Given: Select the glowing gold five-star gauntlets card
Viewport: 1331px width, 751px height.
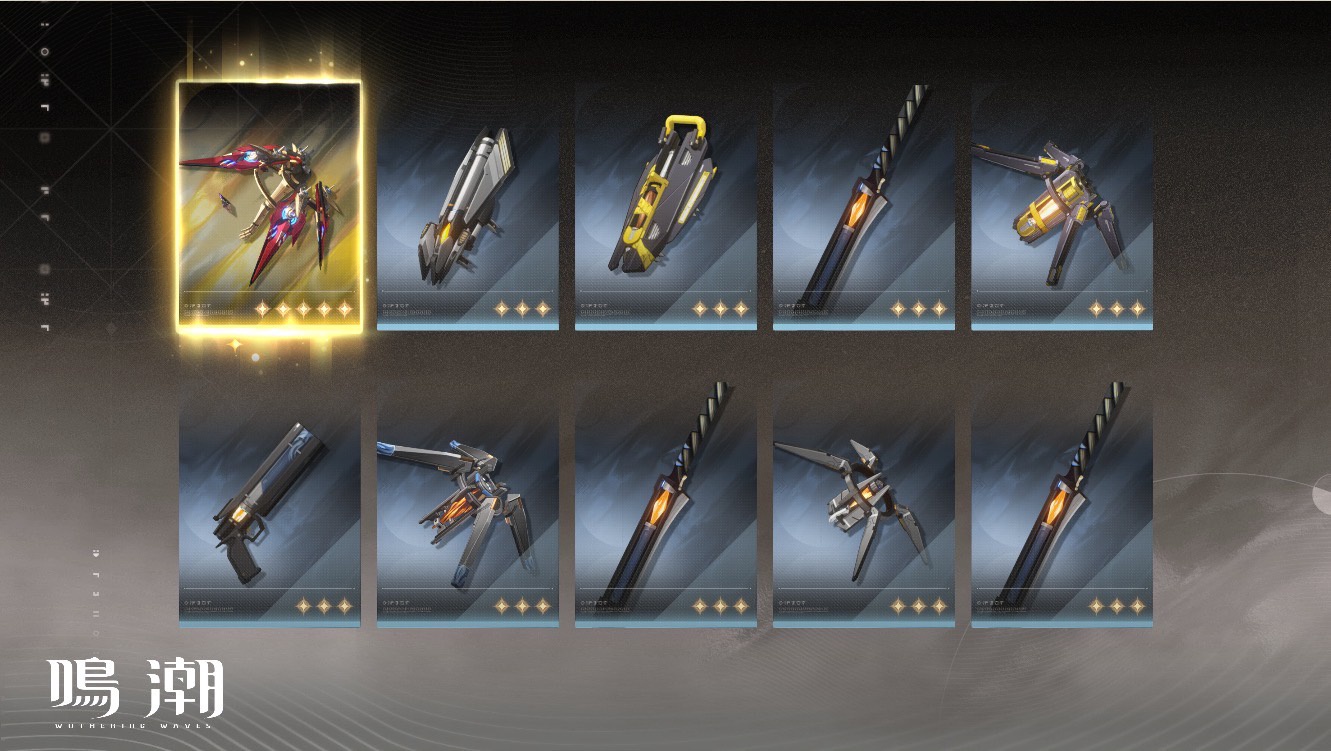Looking at the screenshot, I should point(269,205).
